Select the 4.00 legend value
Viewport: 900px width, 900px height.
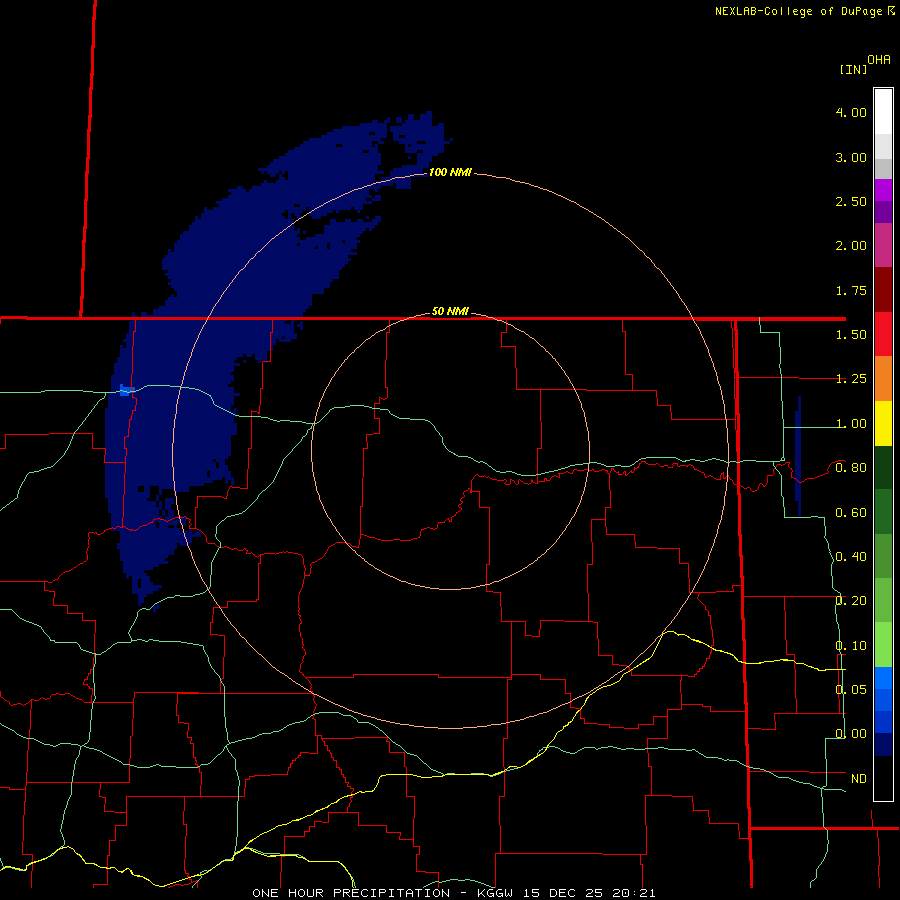(x=851, y=112)
